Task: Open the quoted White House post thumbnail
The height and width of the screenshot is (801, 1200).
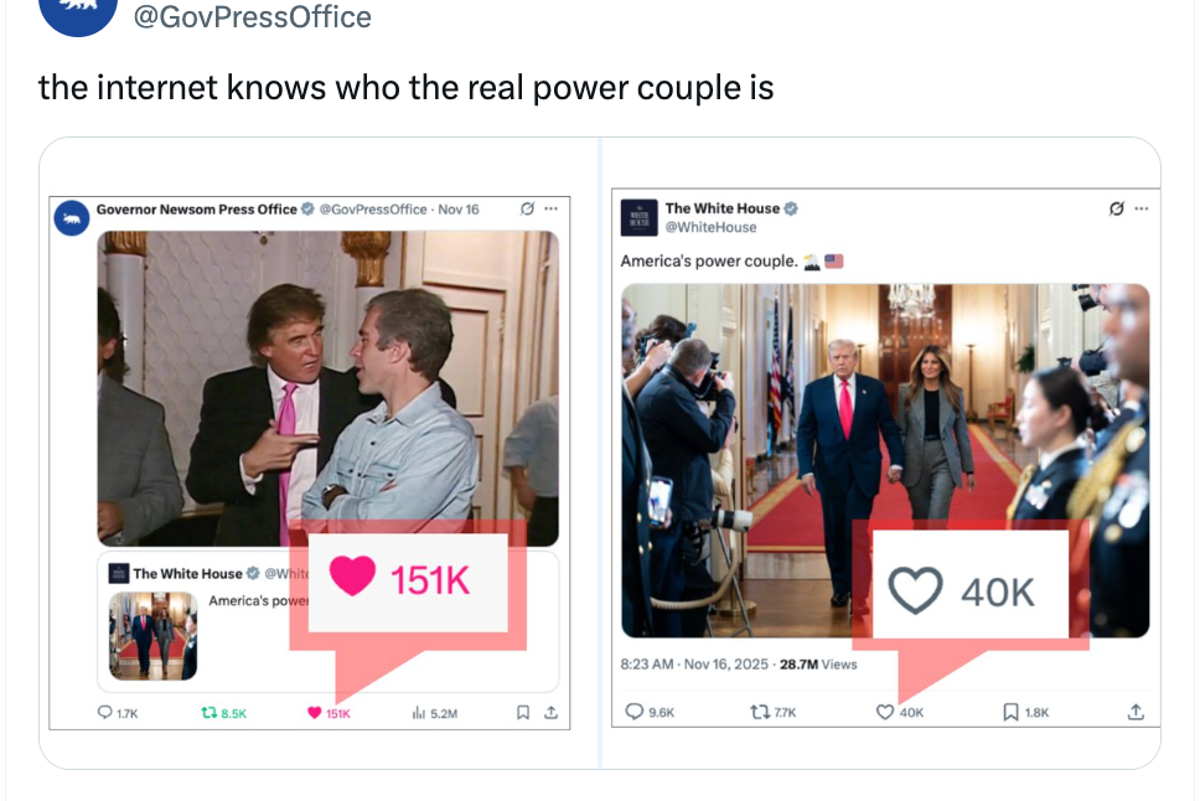Action: 153,636
